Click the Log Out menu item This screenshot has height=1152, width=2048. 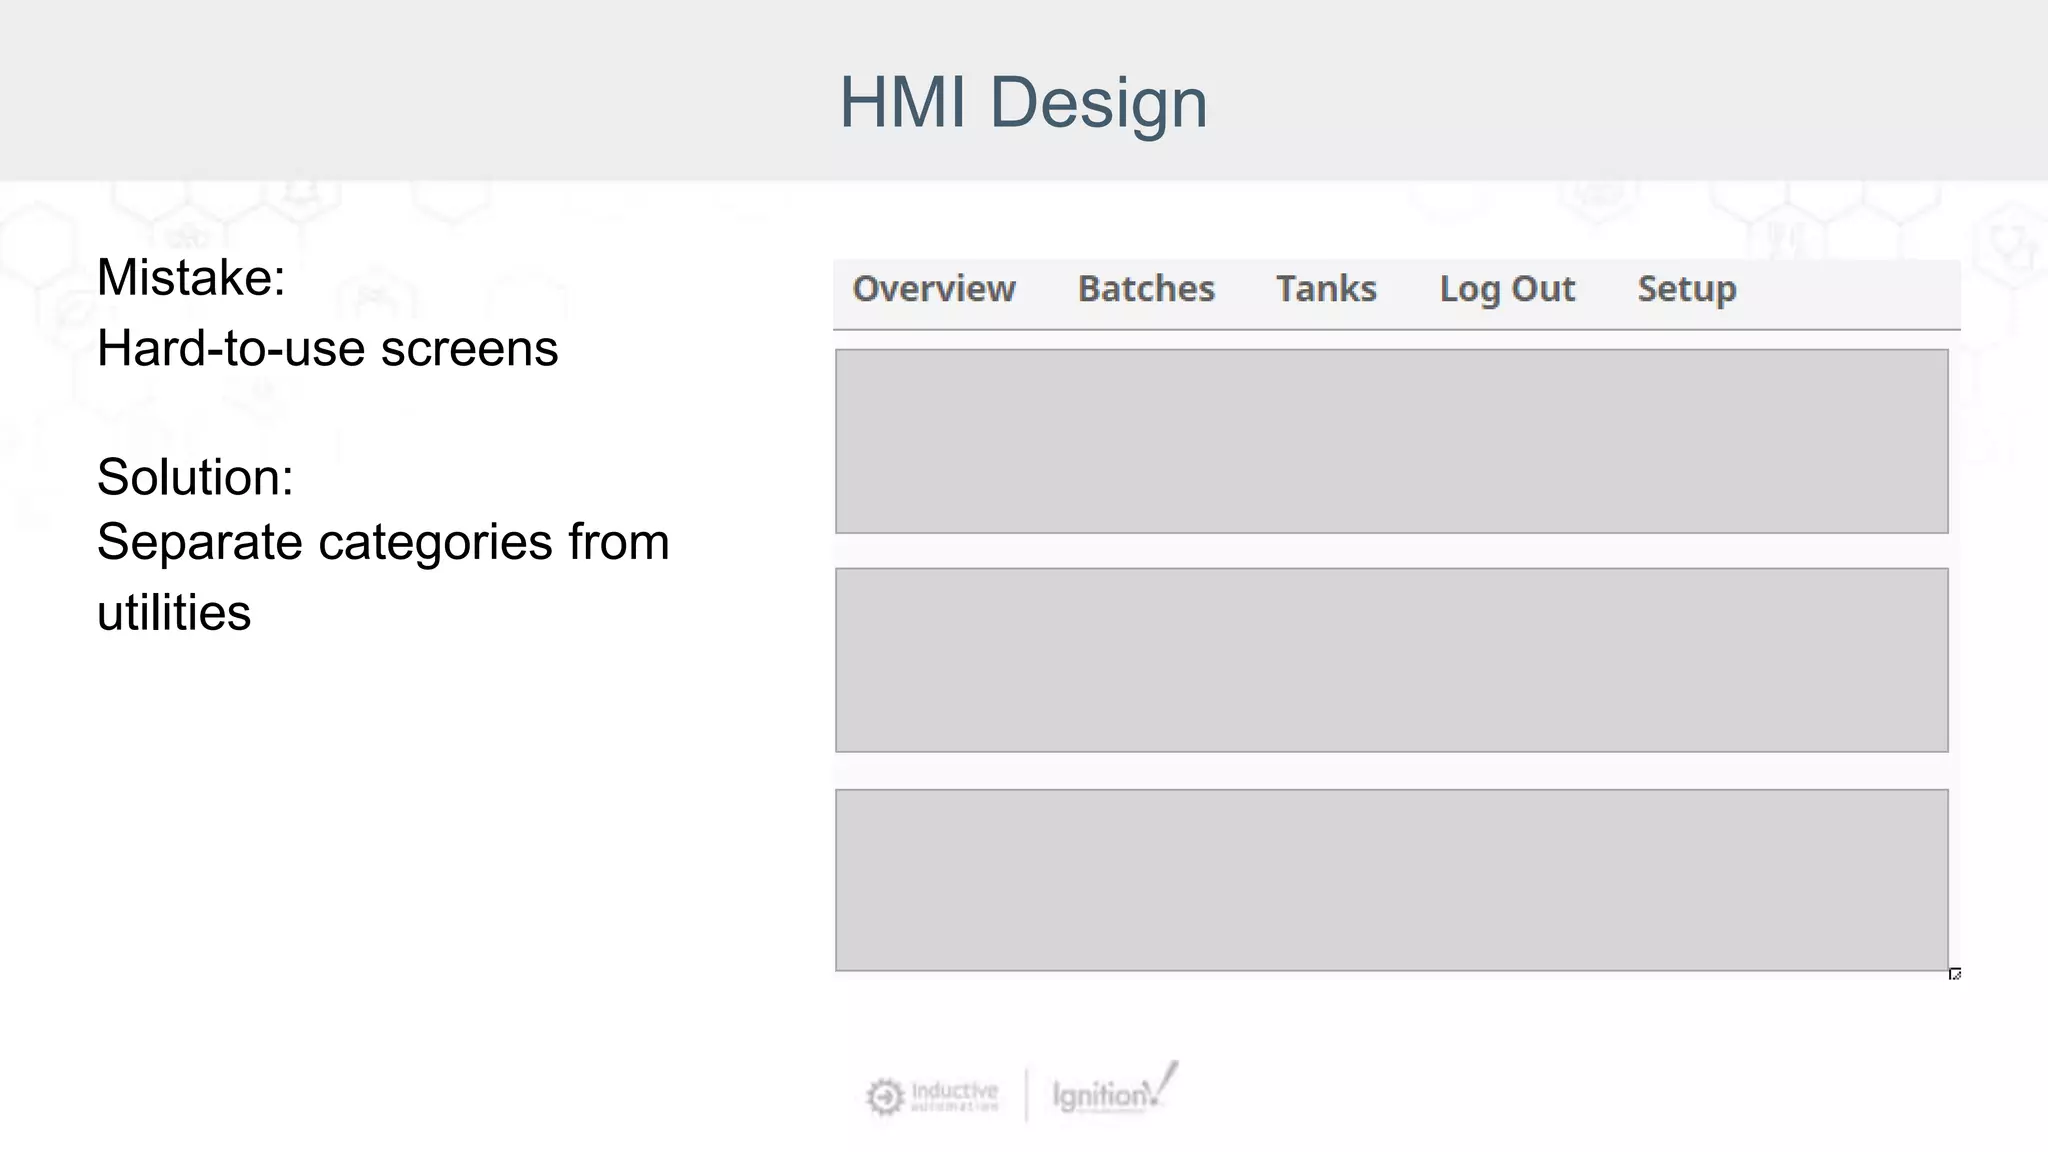click(x=1507, y=290)
